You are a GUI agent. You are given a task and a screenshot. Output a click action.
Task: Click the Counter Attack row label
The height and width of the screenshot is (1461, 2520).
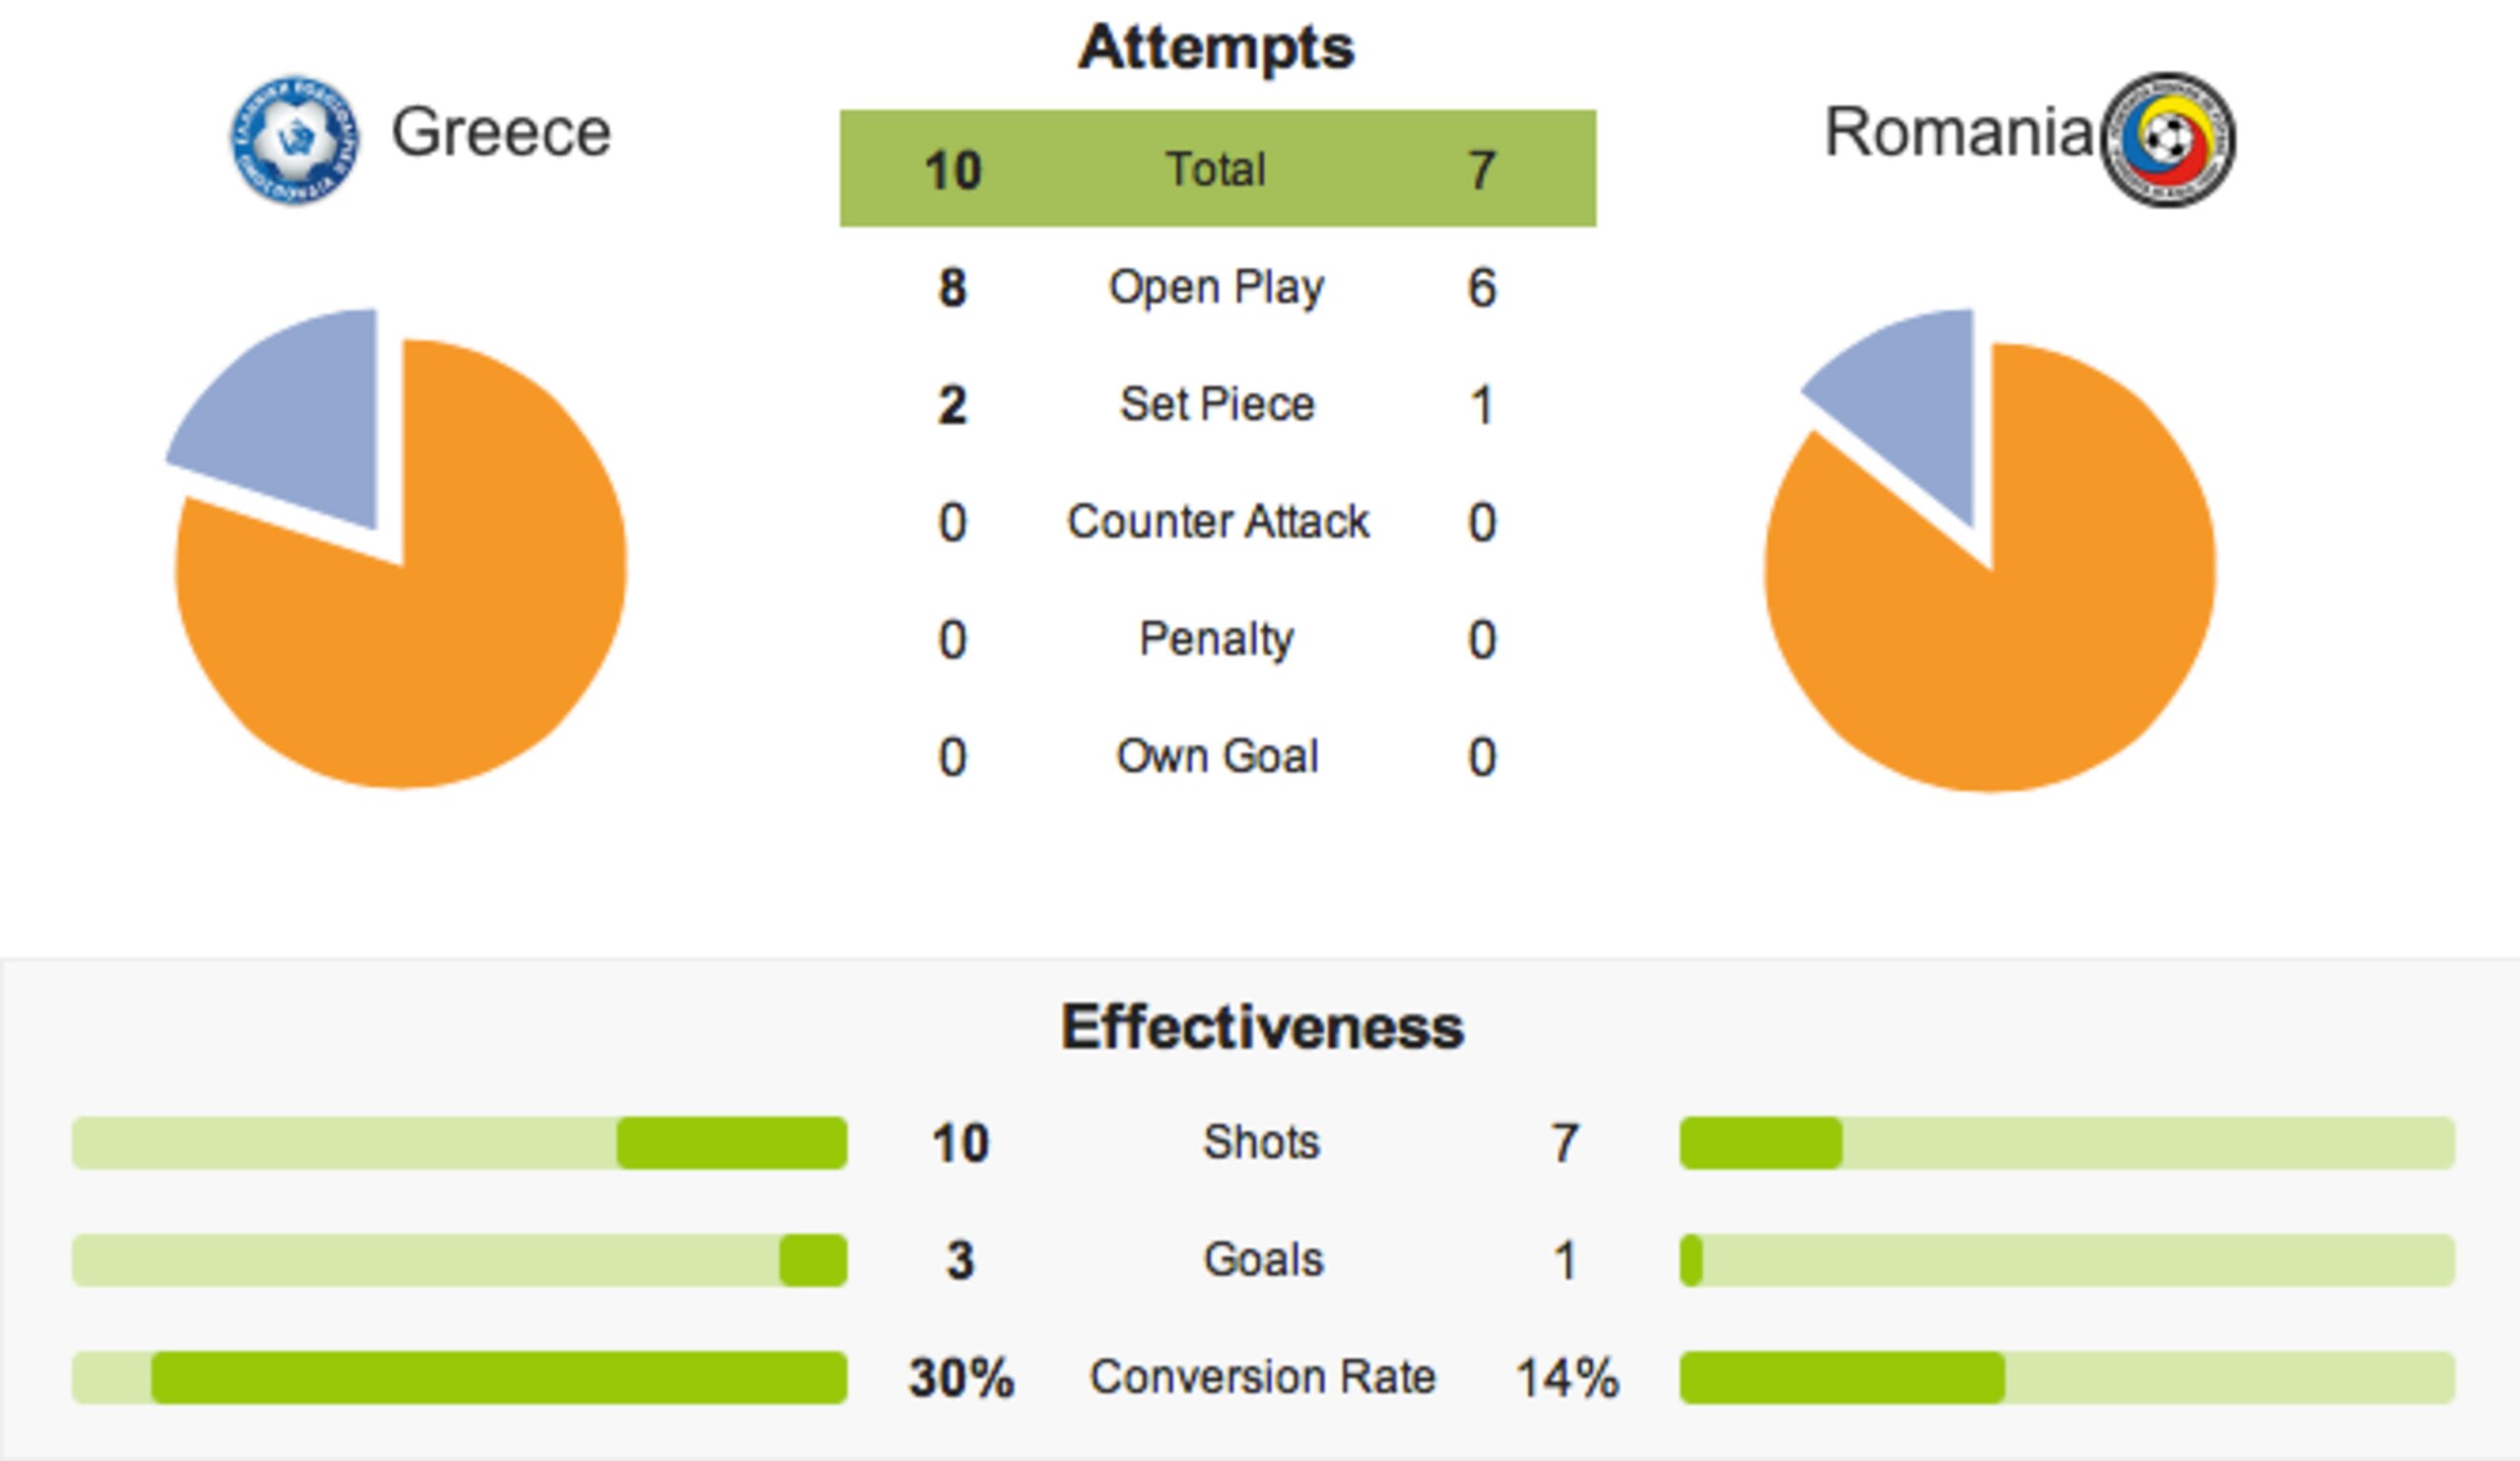click(1217, 521)
